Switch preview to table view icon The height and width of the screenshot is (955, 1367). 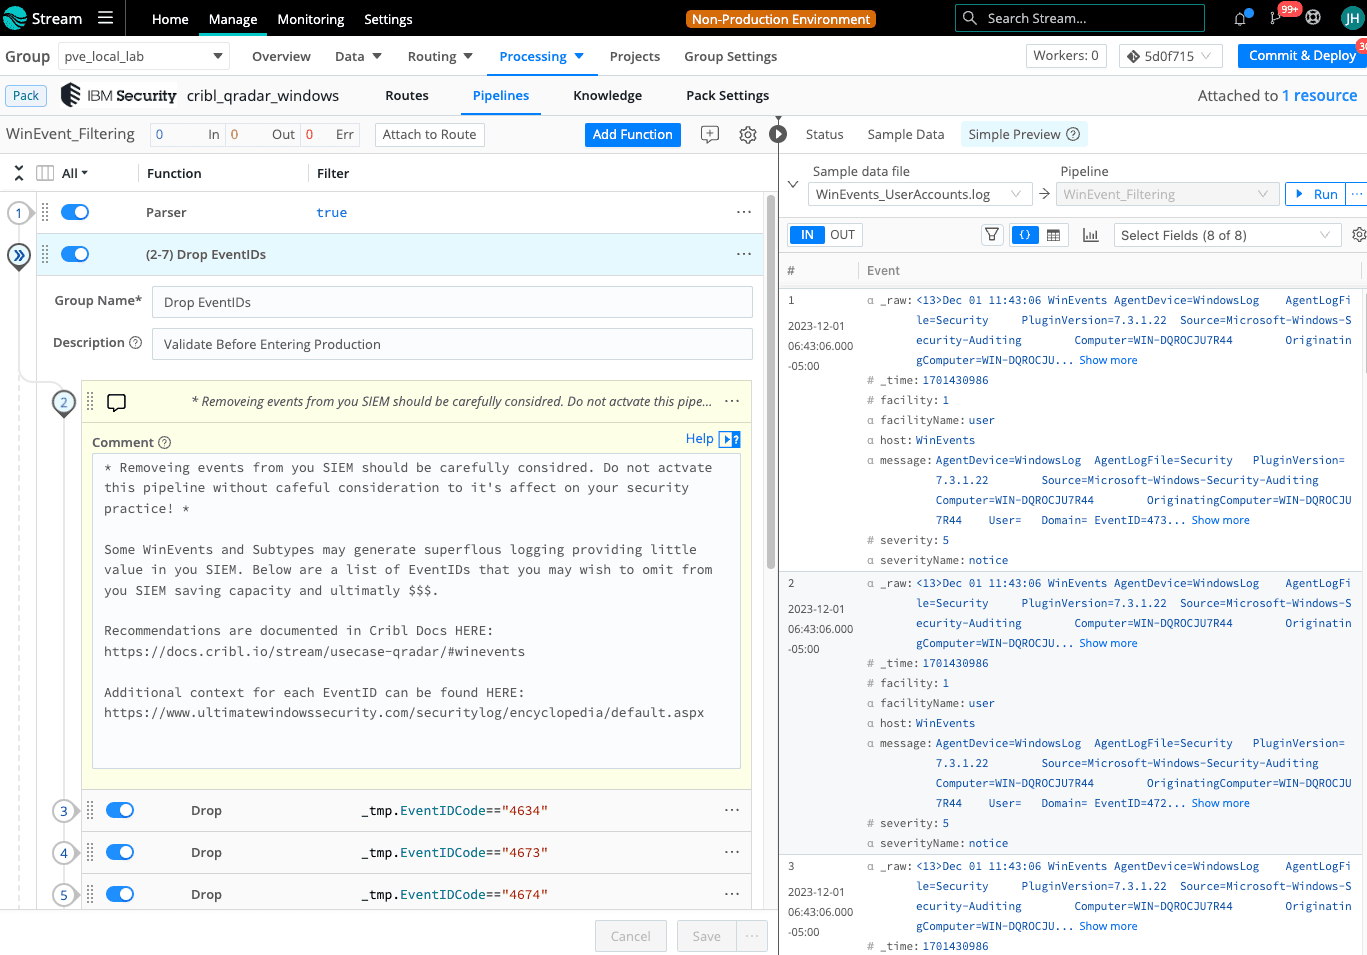pos(1053,235)
